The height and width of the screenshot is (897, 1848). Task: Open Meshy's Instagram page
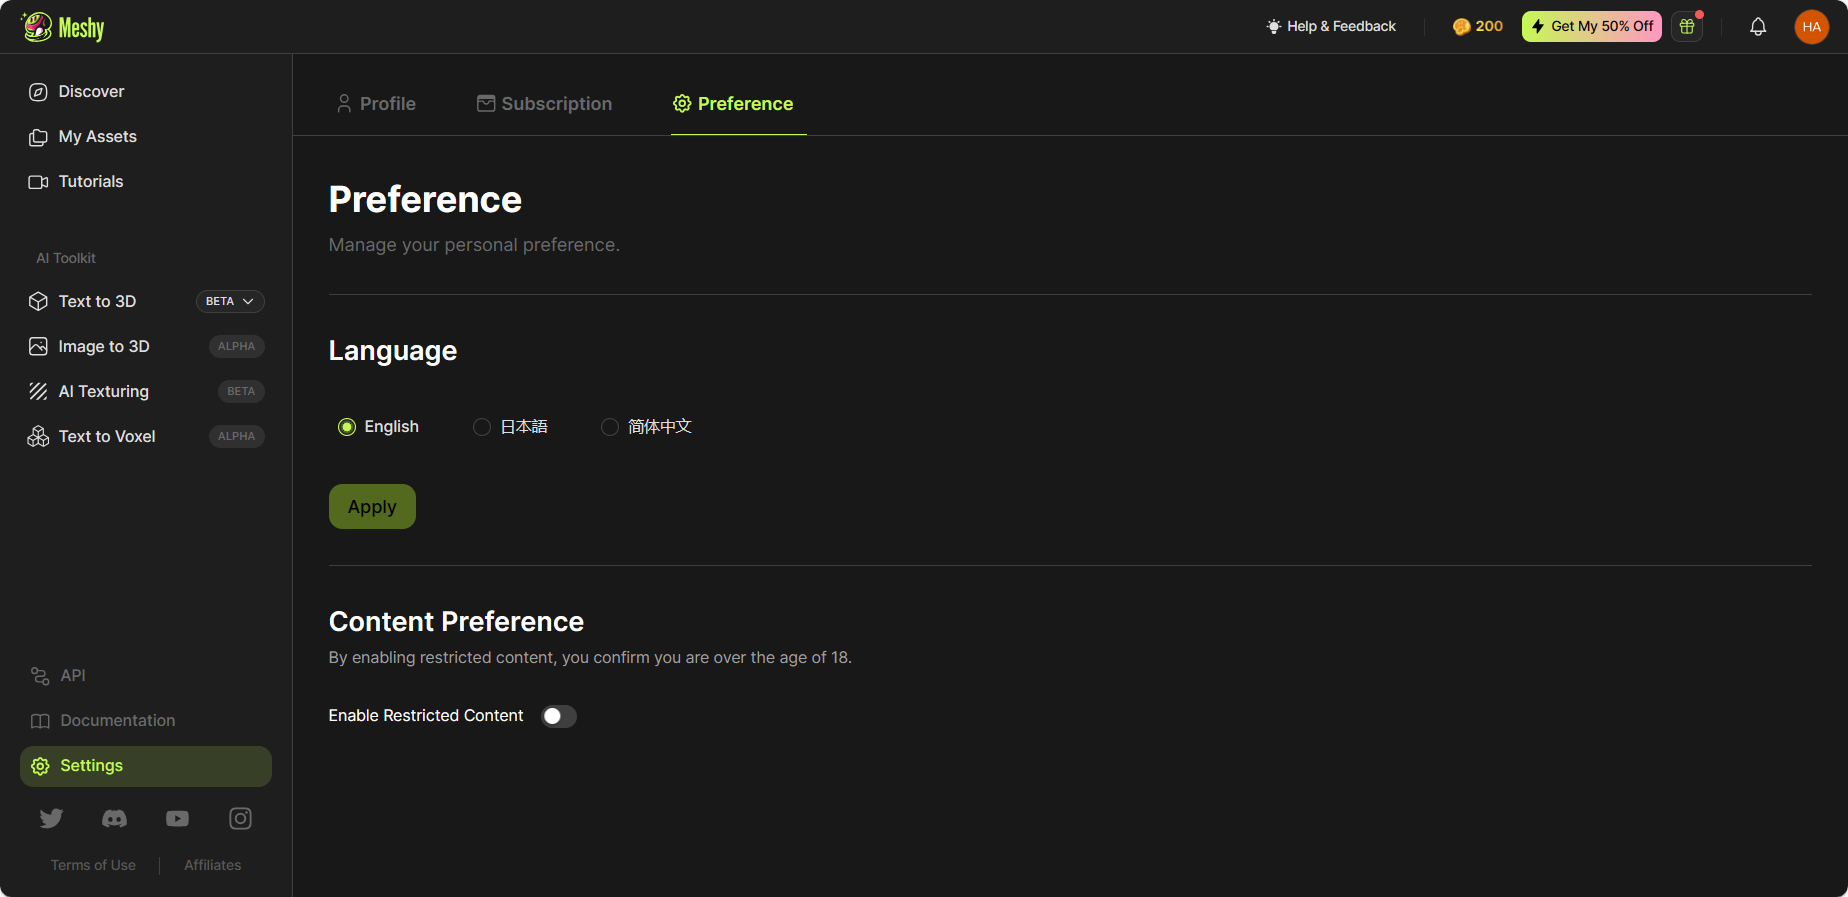241,819
